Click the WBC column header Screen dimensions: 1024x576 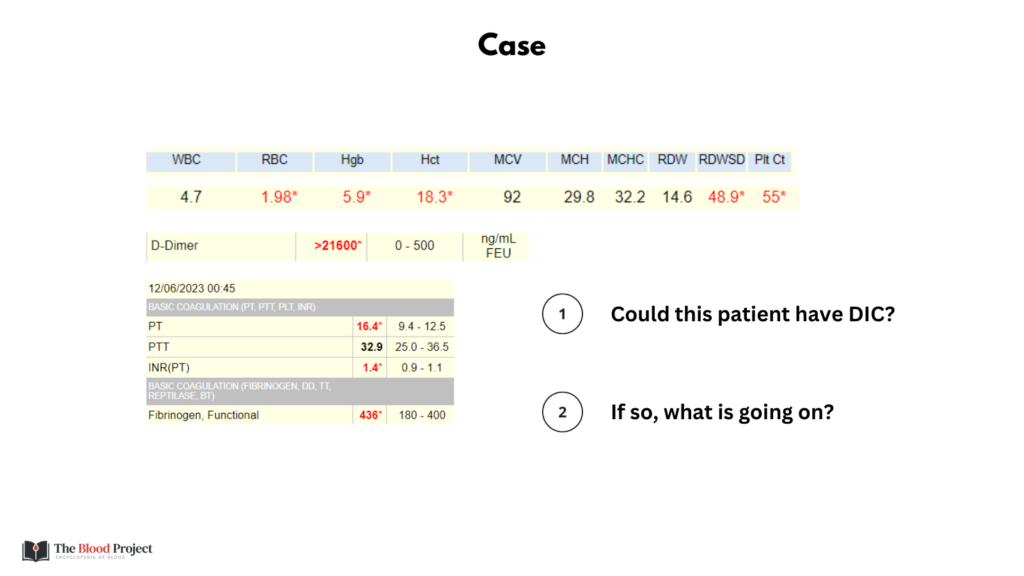pos(186,160)
